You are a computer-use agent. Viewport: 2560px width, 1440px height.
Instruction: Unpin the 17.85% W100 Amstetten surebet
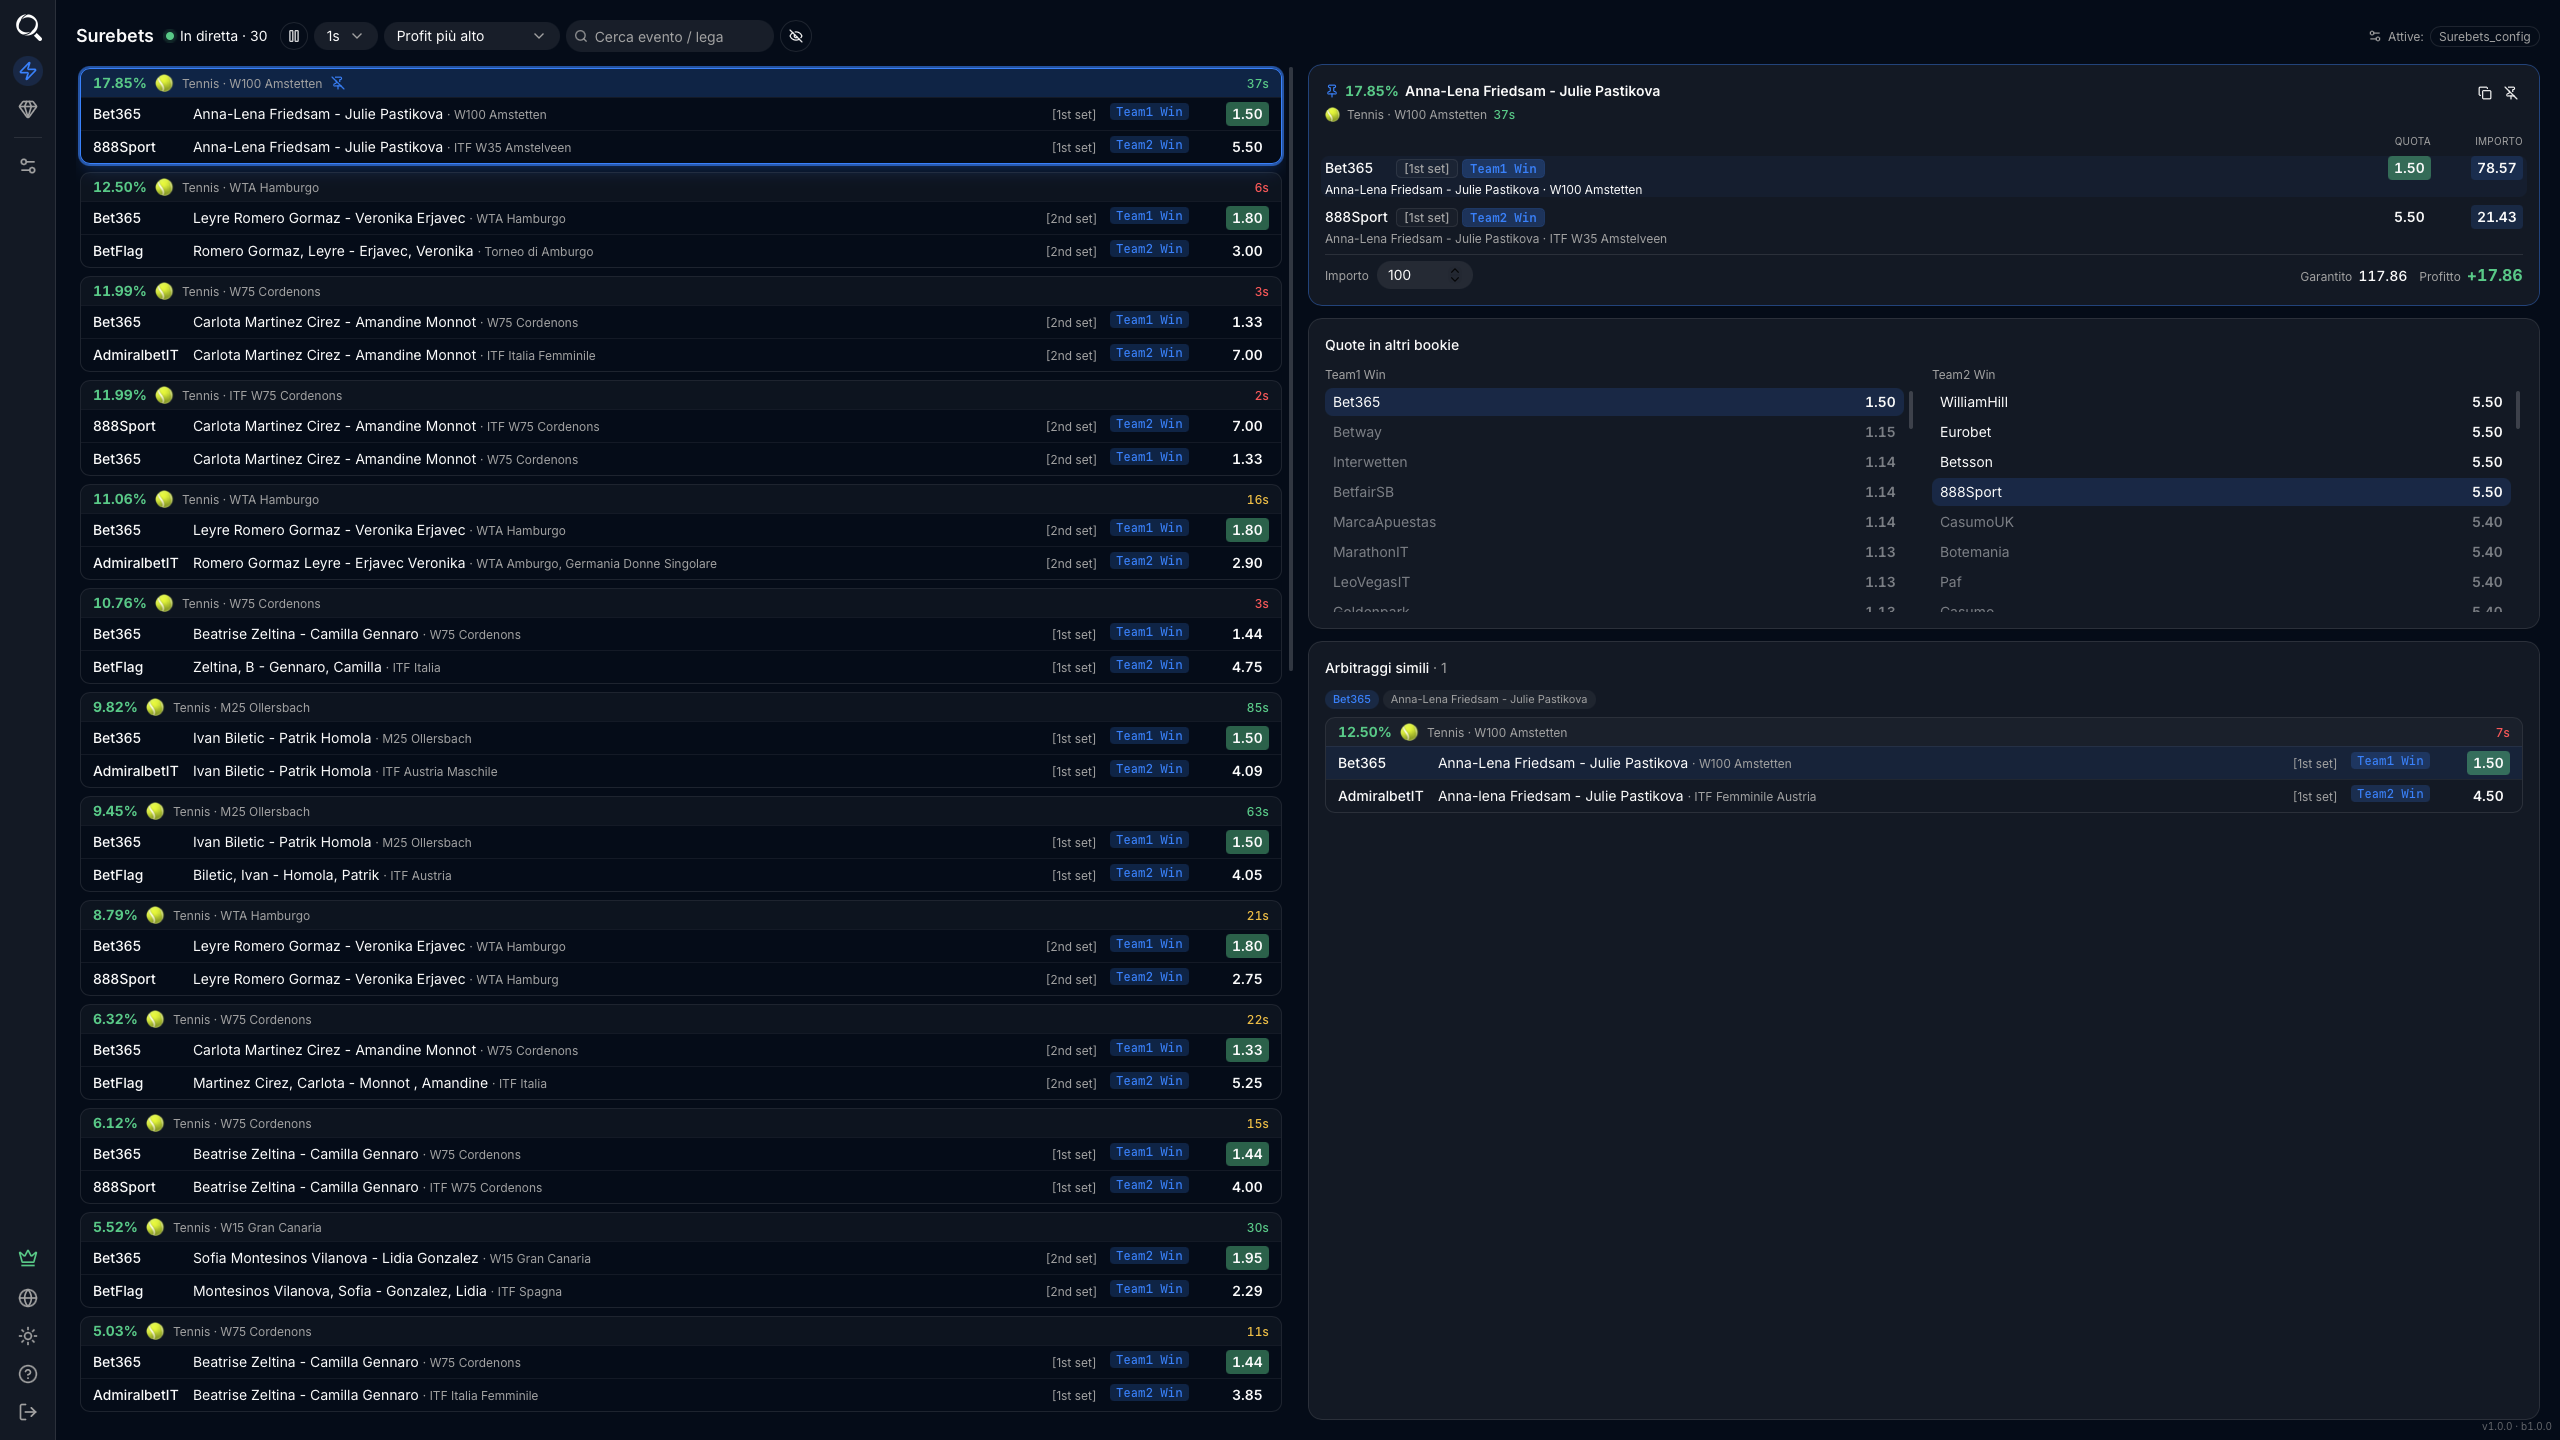click(x=338, y=83)
